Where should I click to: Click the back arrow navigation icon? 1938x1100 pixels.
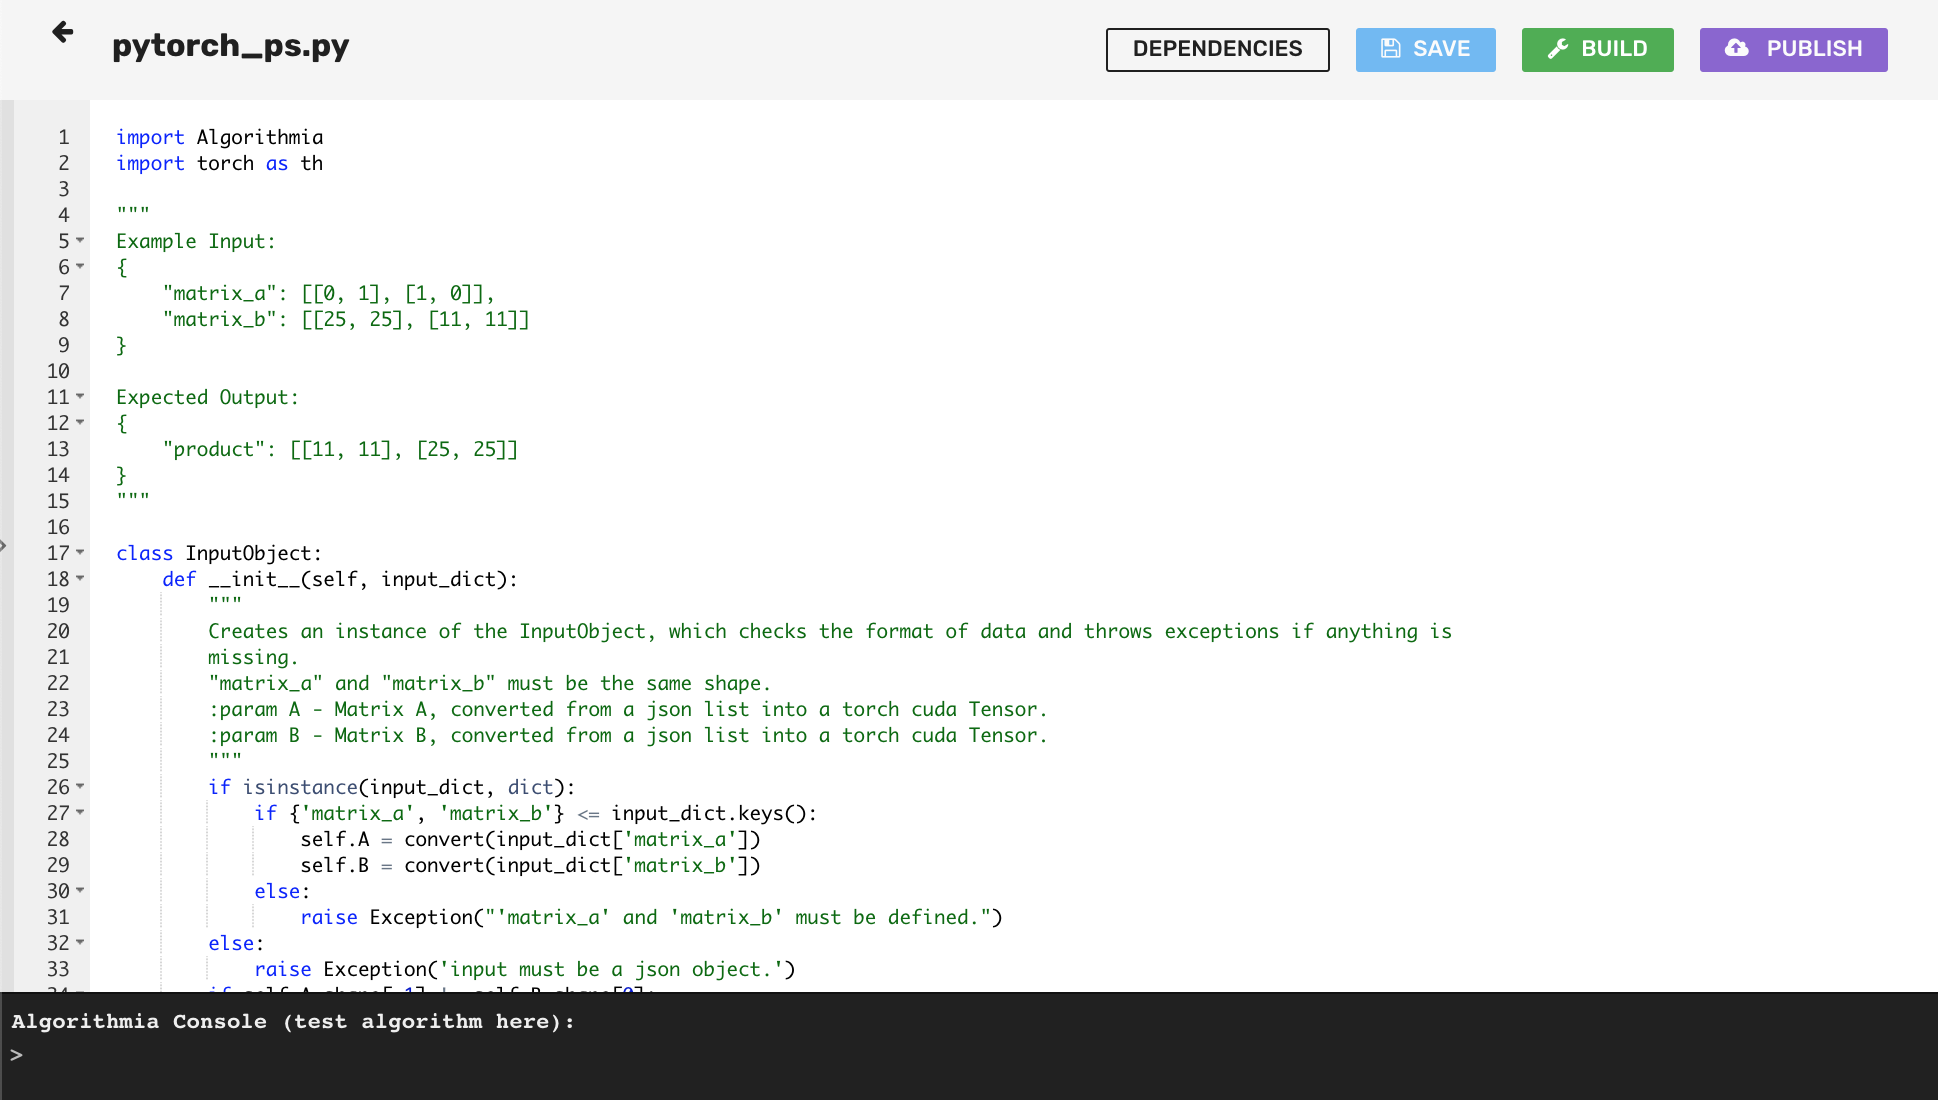pyautogui.click(x=63, y=32)
